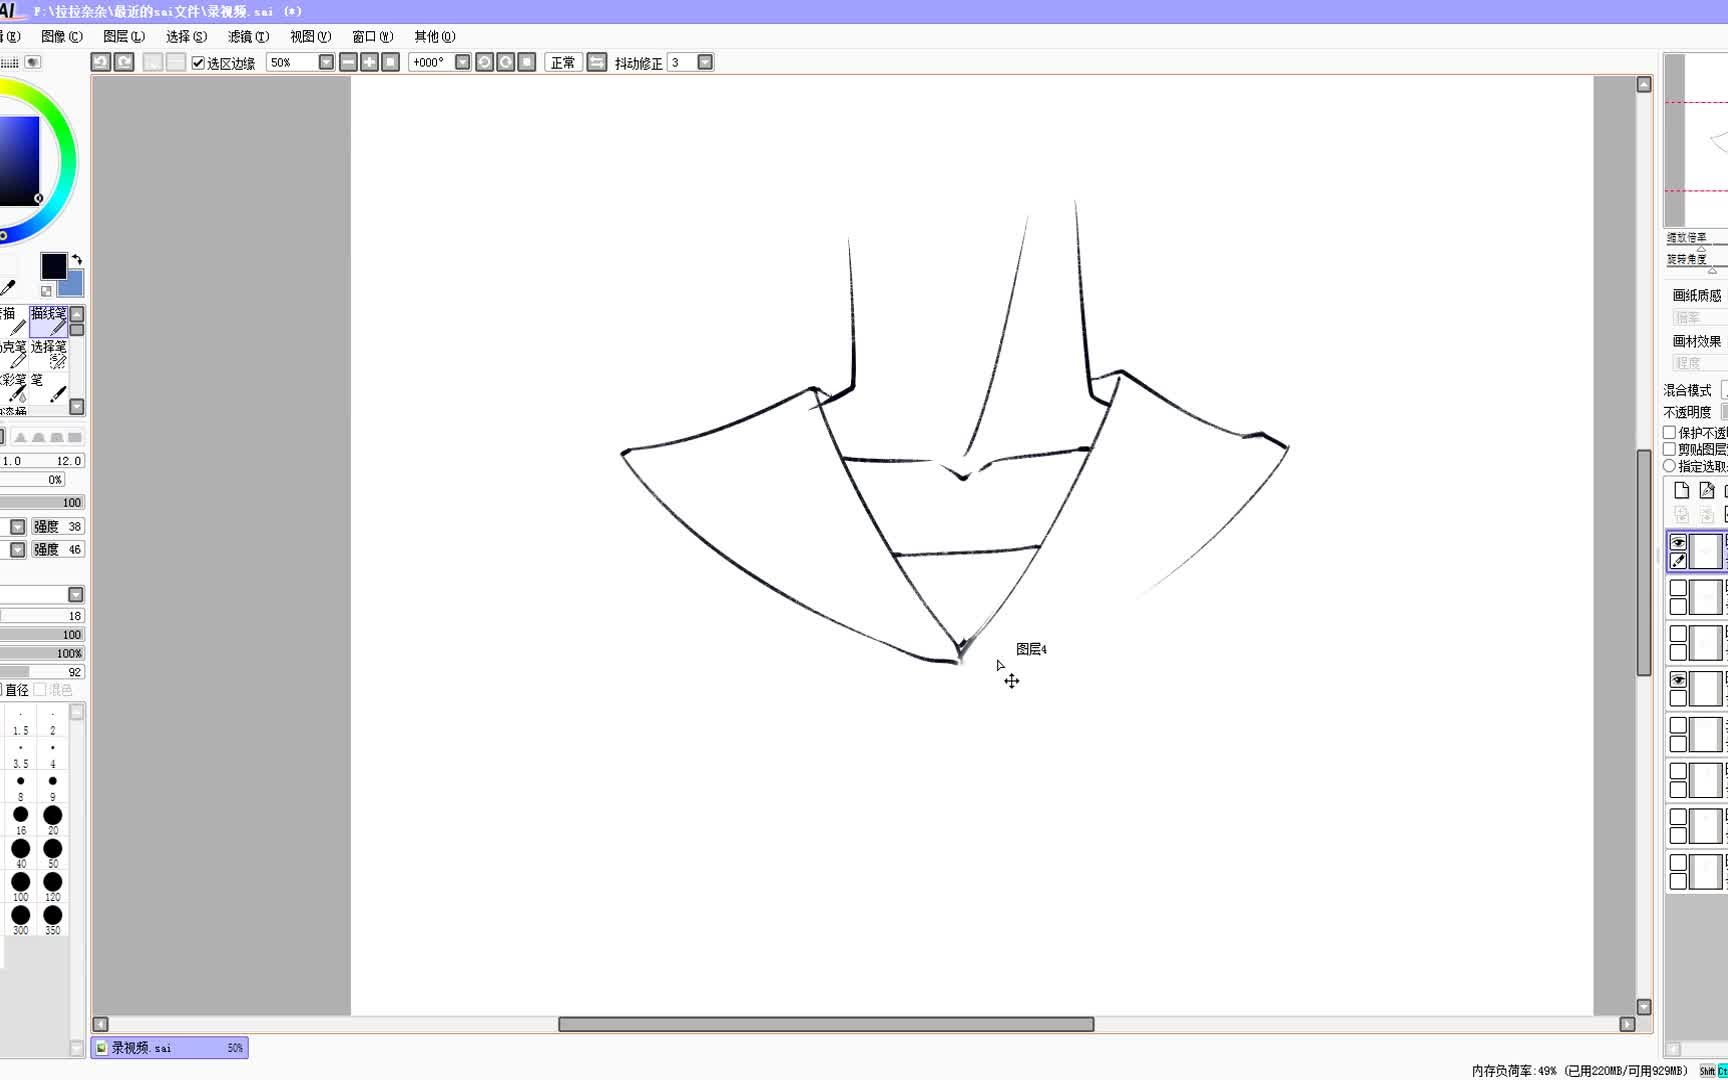Open the 视图 View menu
This screenshot has height=1080, width=1728.
click(310, 36)
